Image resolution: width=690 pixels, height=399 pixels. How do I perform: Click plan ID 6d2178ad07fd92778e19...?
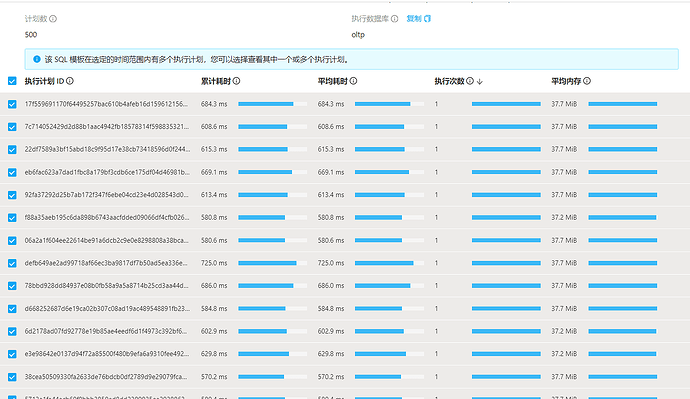click(x=106, y=331)
